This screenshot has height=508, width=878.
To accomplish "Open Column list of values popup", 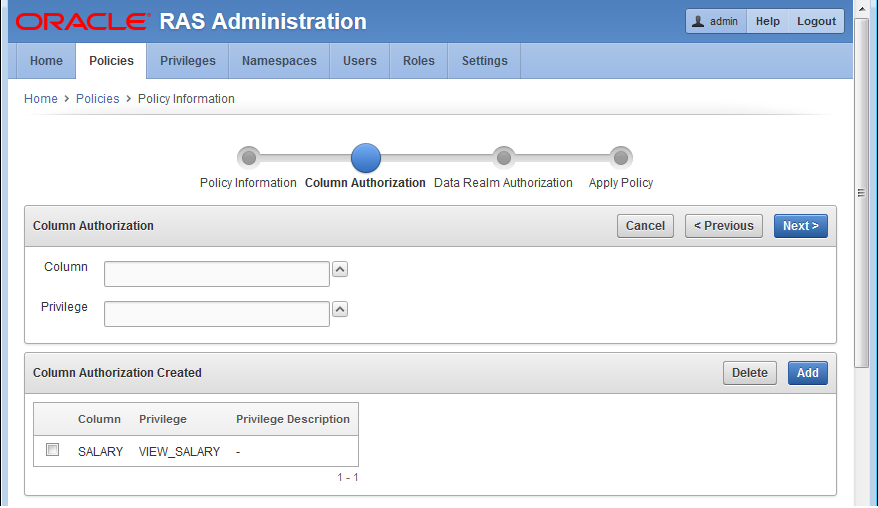I will [340, 270].
